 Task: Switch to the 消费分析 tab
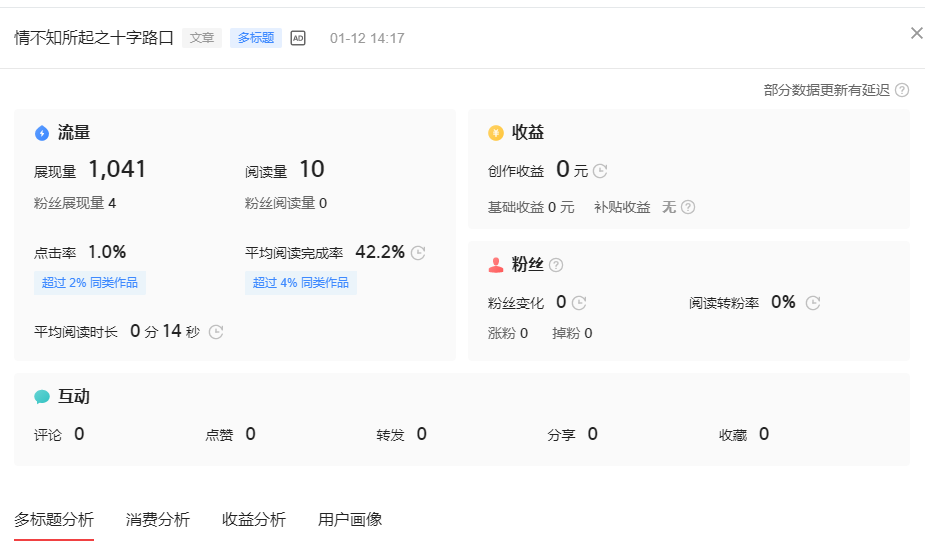click(158, 519)
